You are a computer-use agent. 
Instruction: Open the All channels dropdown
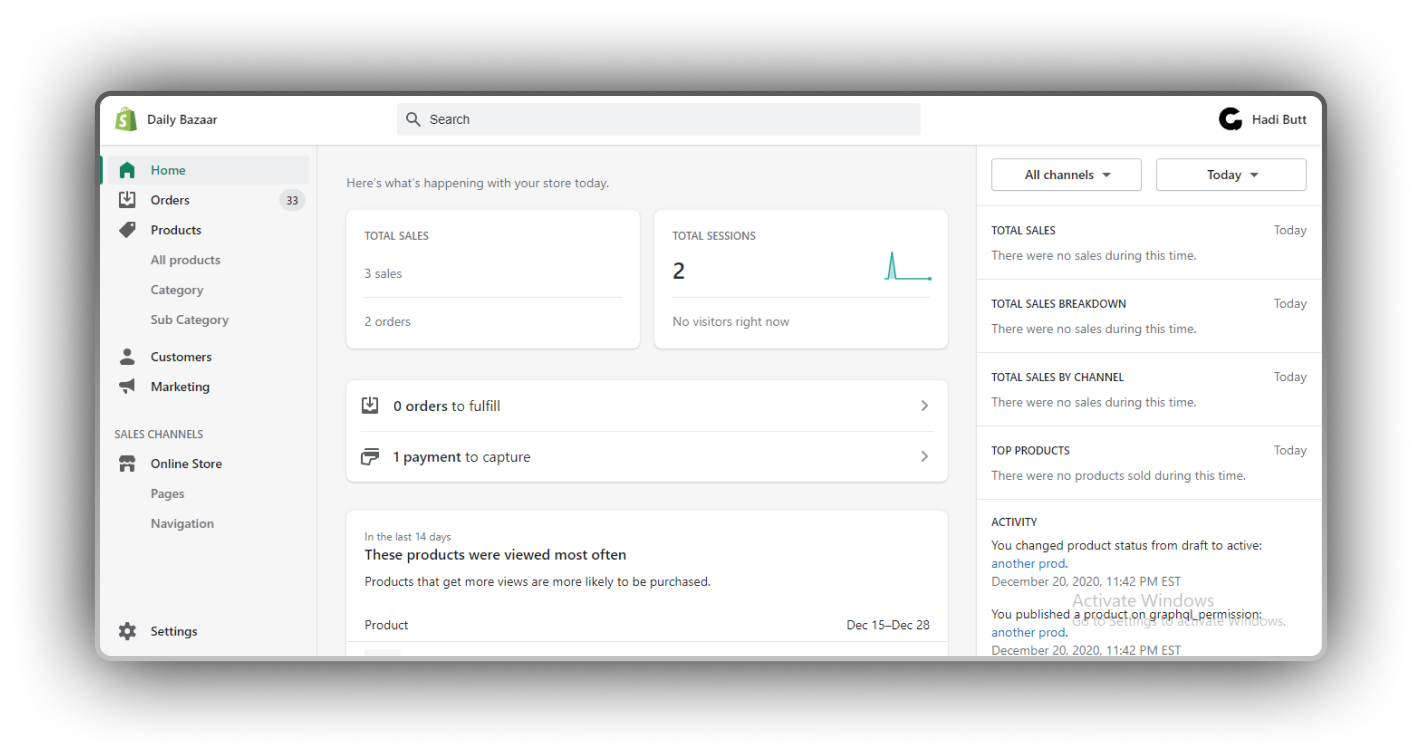(1066, 175)
